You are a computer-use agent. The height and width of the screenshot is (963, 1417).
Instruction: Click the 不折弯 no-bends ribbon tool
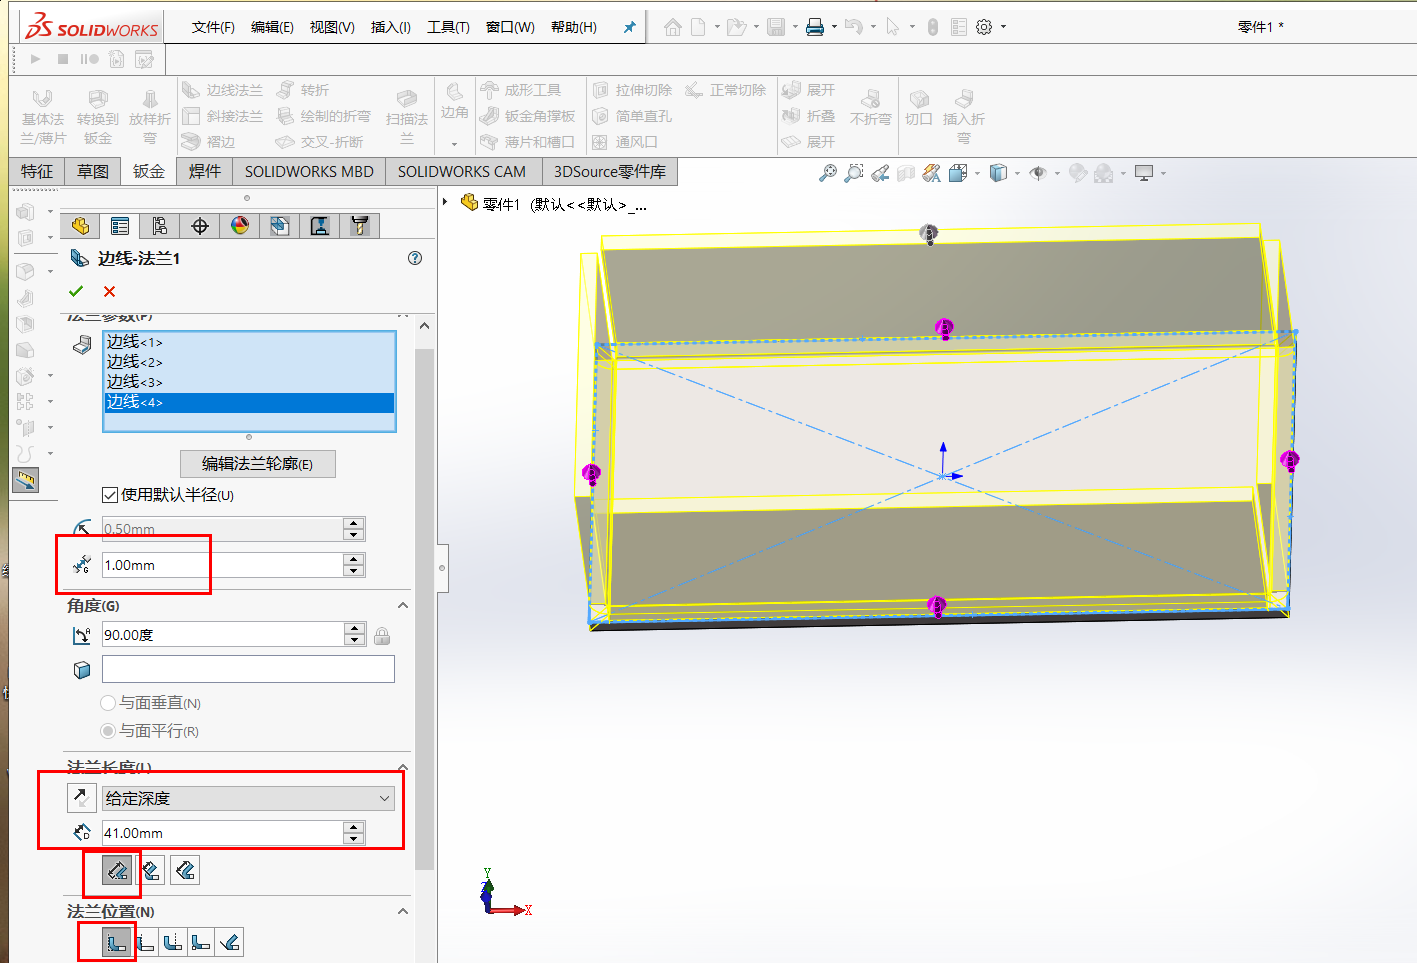[x=870, y=108]
